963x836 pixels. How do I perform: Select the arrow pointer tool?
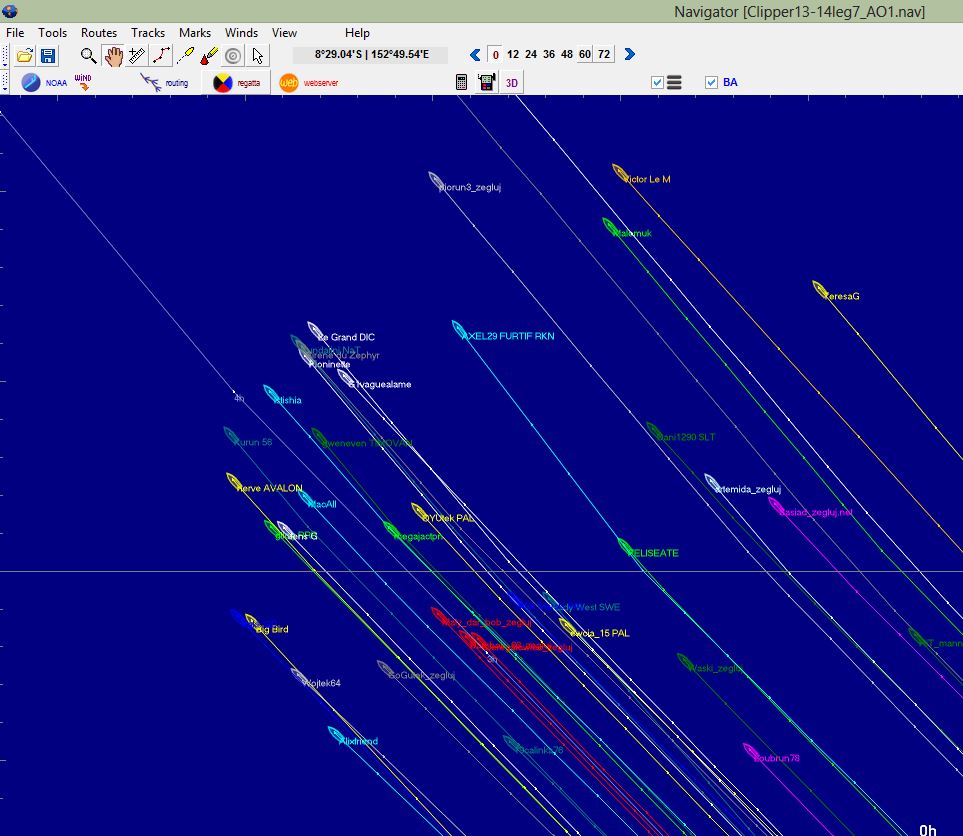257,56
